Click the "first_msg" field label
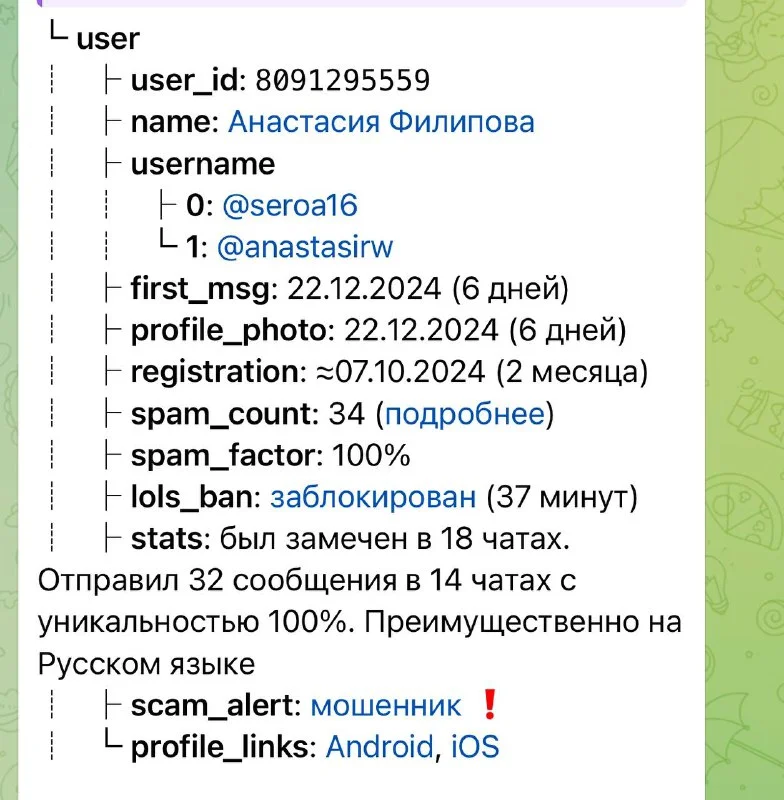 tap(200, 289)
